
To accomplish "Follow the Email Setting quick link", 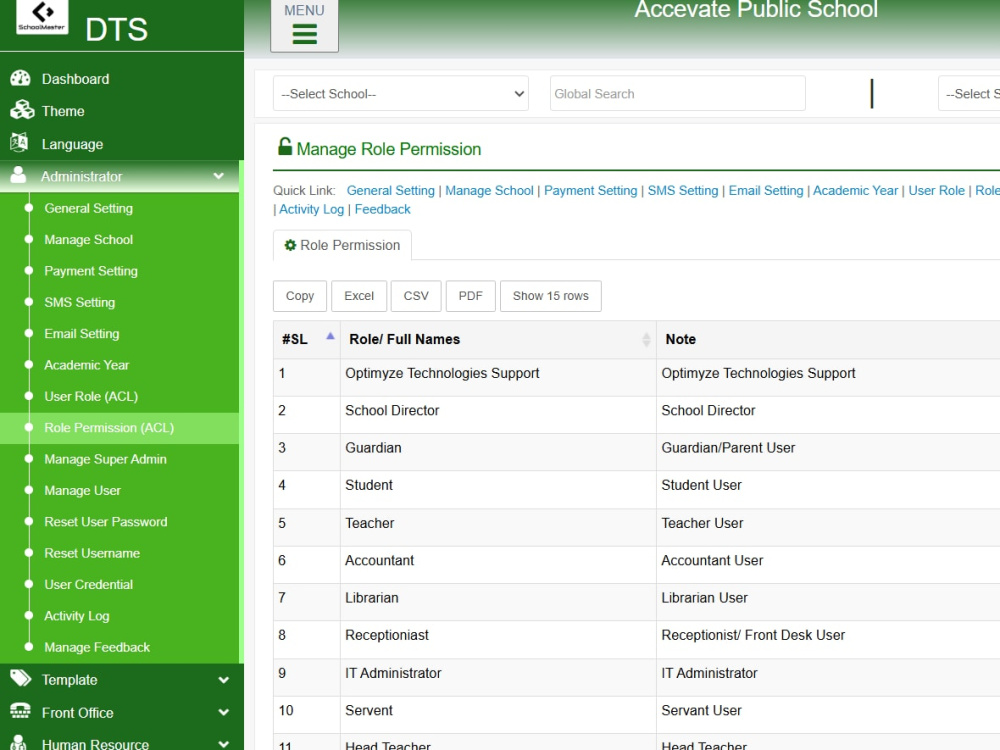I will point(766,191).
